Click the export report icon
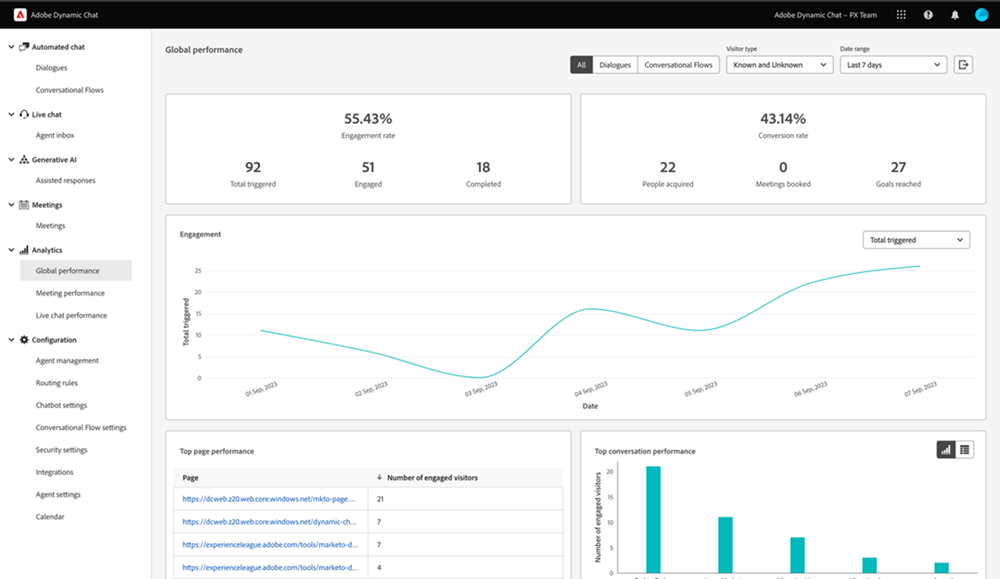This screenshot has width=1000, height=579. pyautogui.click(x=962, y=63)
